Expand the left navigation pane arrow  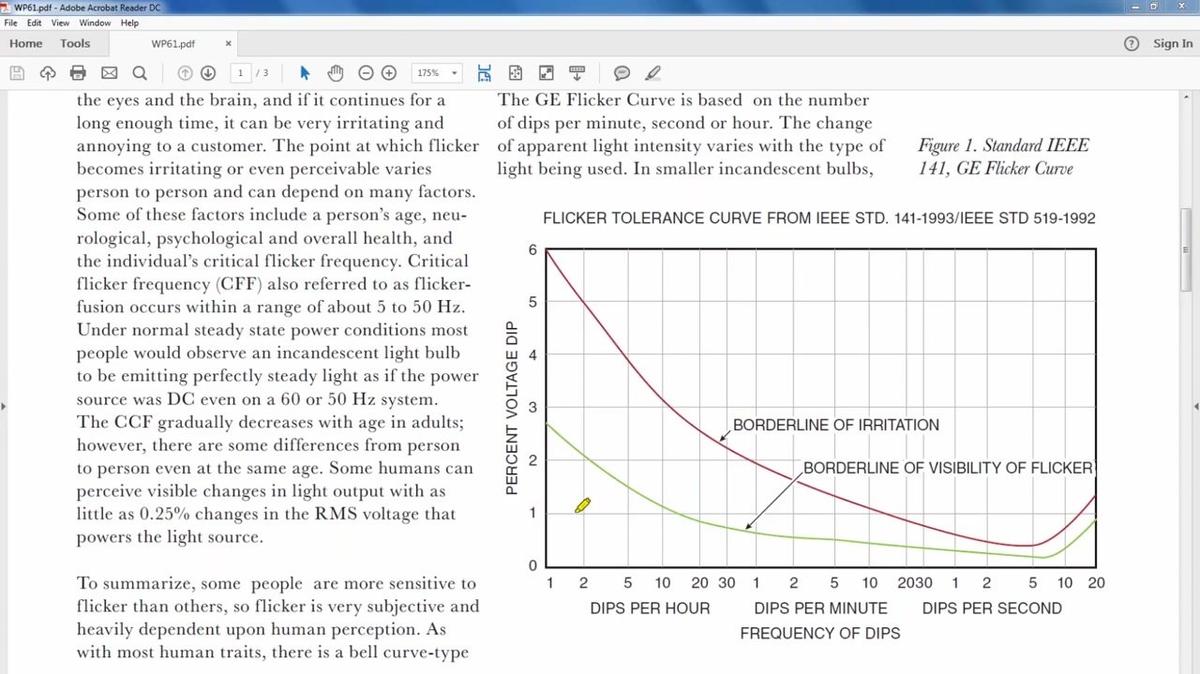click(4, 406)
